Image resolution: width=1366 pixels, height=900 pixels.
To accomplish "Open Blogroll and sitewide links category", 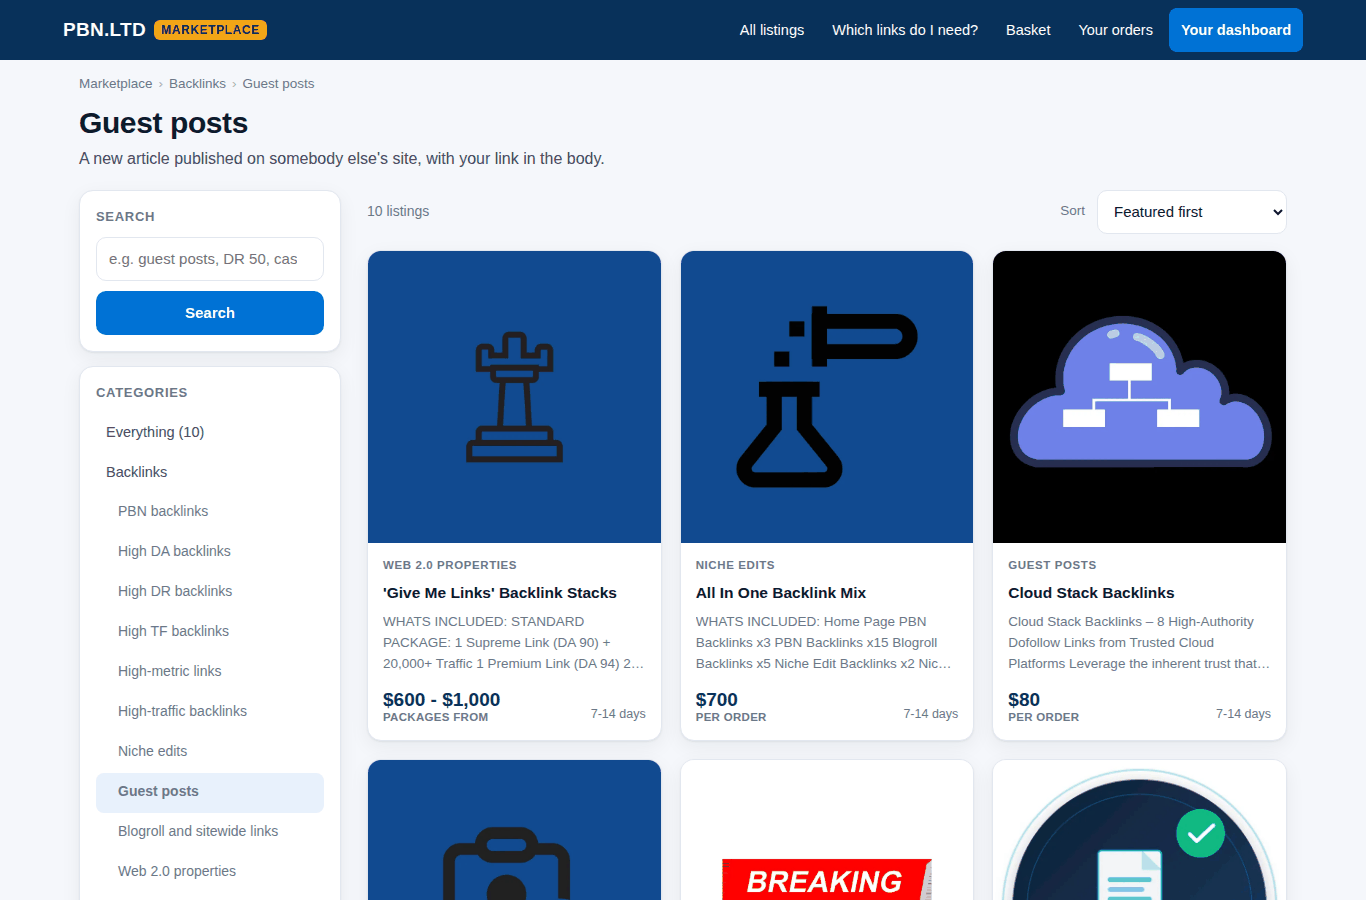I will 210,831.
